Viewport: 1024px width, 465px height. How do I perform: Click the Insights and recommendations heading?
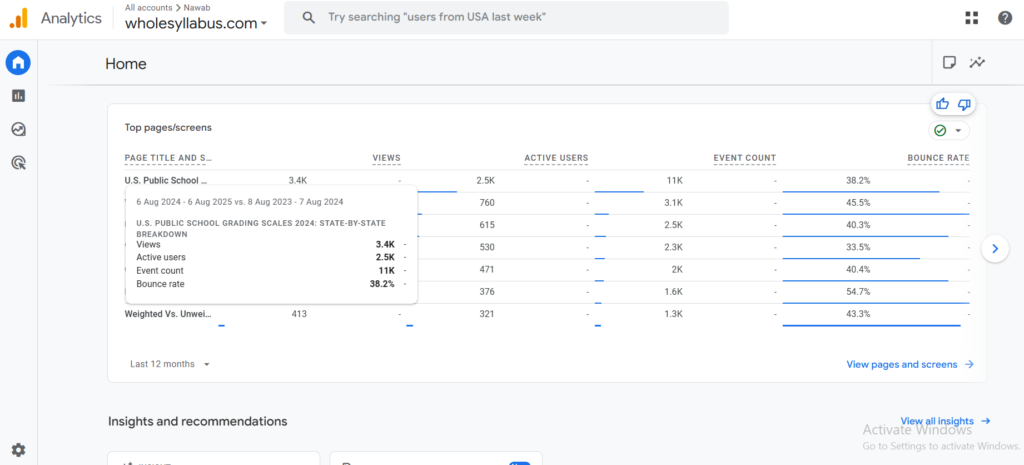(197, 421)
